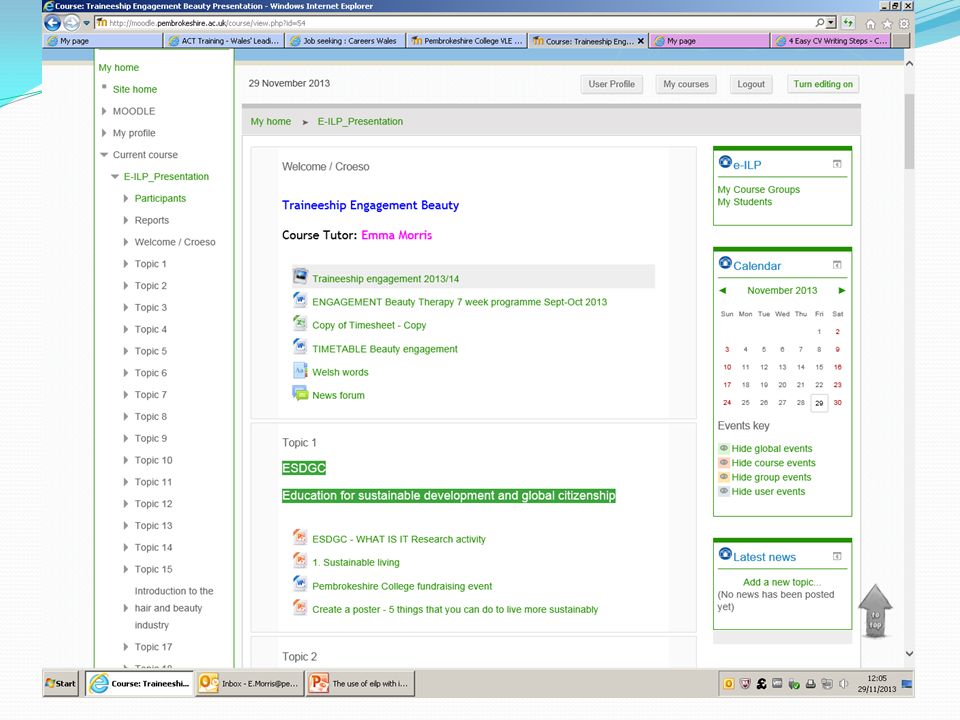Click the page scrollbar down arrow
Viewport: 960px width, 720px height.
pos(909,653)
